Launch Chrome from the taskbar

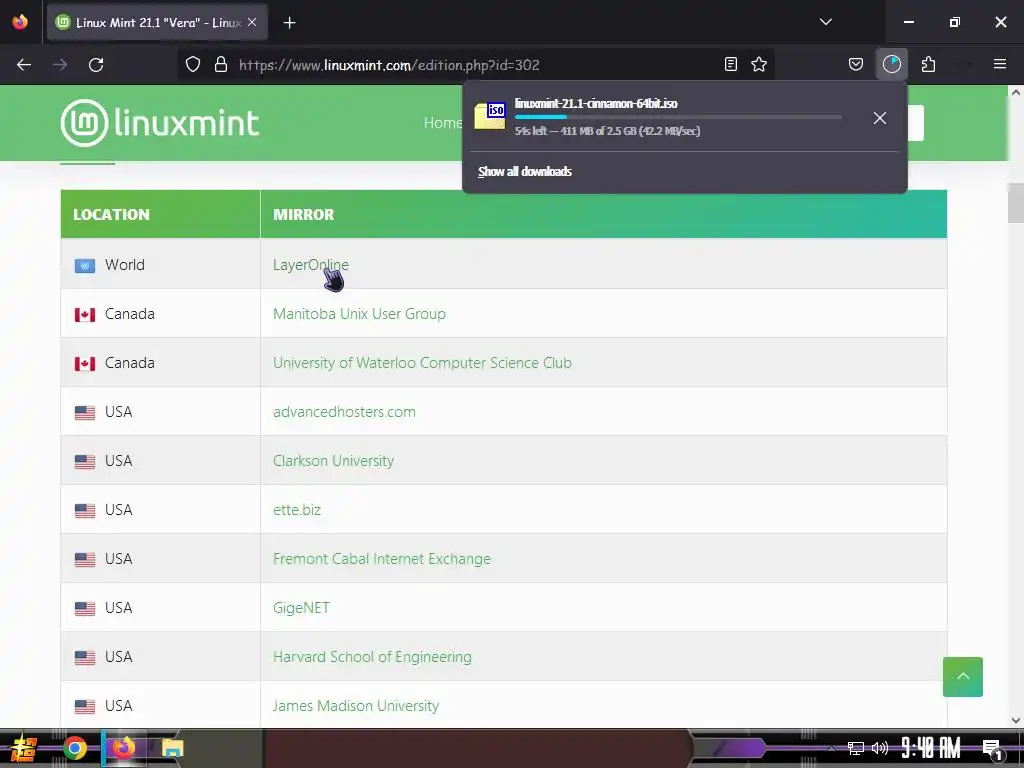coord(74,748)
